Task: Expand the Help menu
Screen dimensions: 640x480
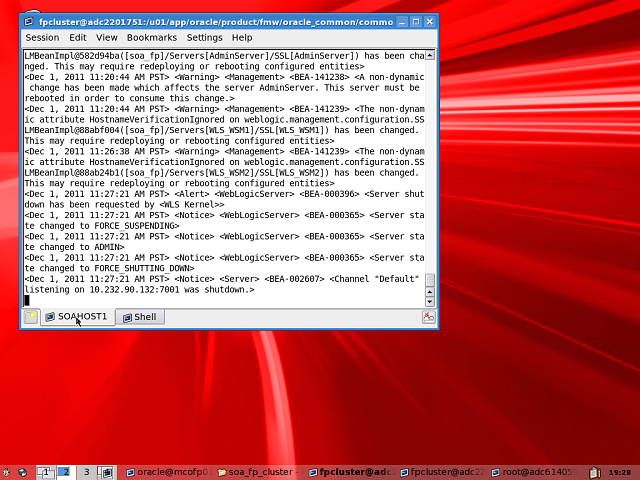Action: click(x=242, y=37)
